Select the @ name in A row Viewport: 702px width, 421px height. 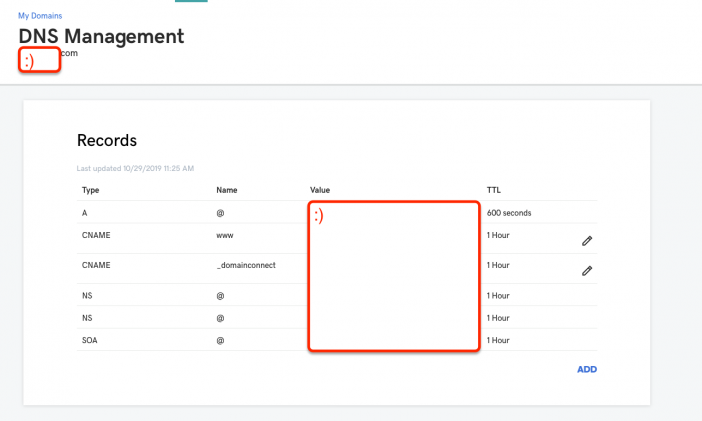(x=220, y=213)
